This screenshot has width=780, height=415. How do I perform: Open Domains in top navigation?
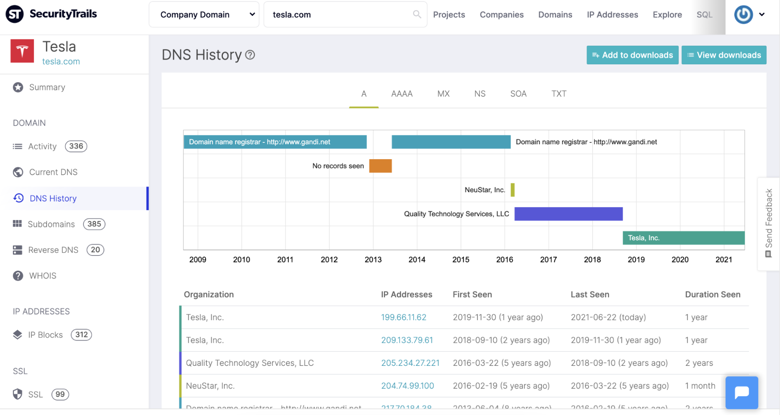555,15
